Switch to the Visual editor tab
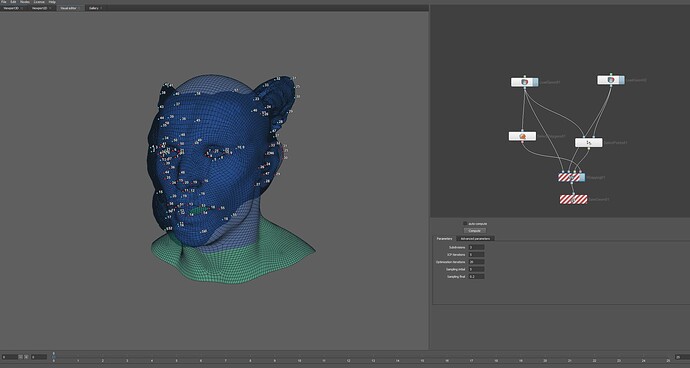The height and width of the screenshot is (368, 690). [x=70, y=8]
